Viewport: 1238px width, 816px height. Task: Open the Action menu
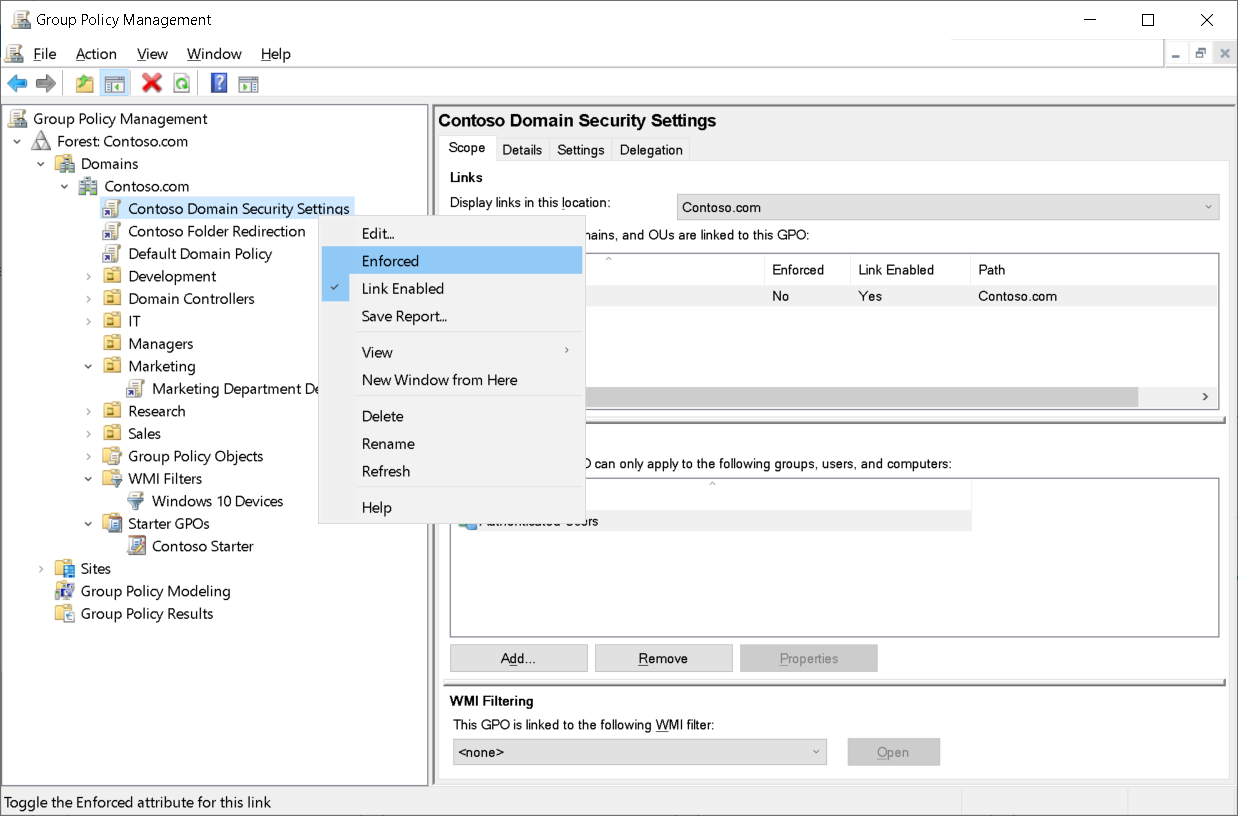96,54
